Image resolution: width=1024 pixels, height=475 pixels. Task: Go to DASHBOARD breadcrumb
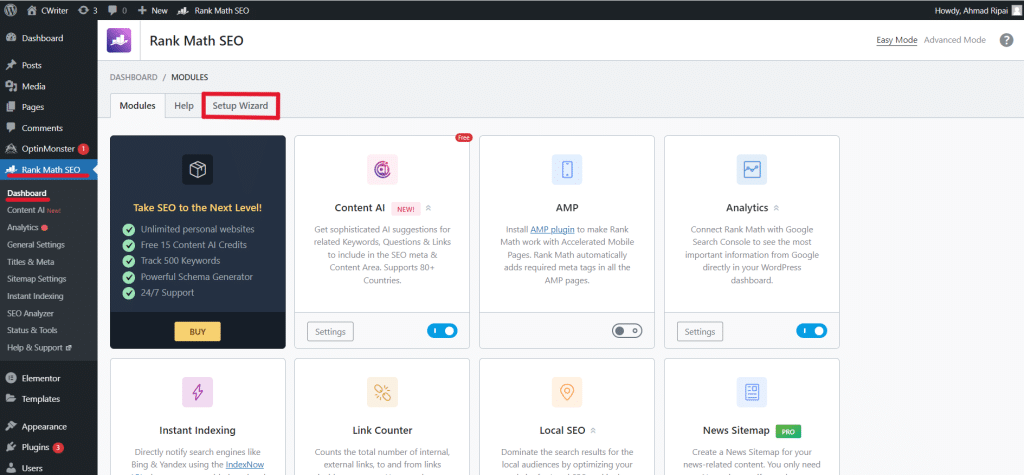133,77
